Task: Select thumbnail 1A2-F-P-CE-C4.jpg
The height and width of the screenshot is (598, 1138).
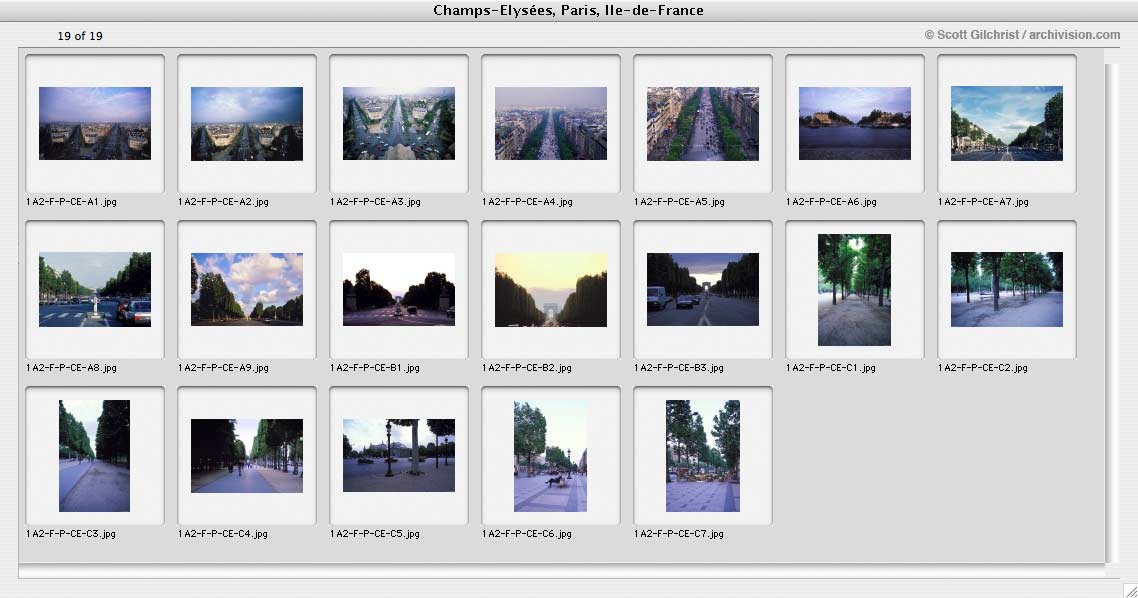Action: (x=247, y=456)
